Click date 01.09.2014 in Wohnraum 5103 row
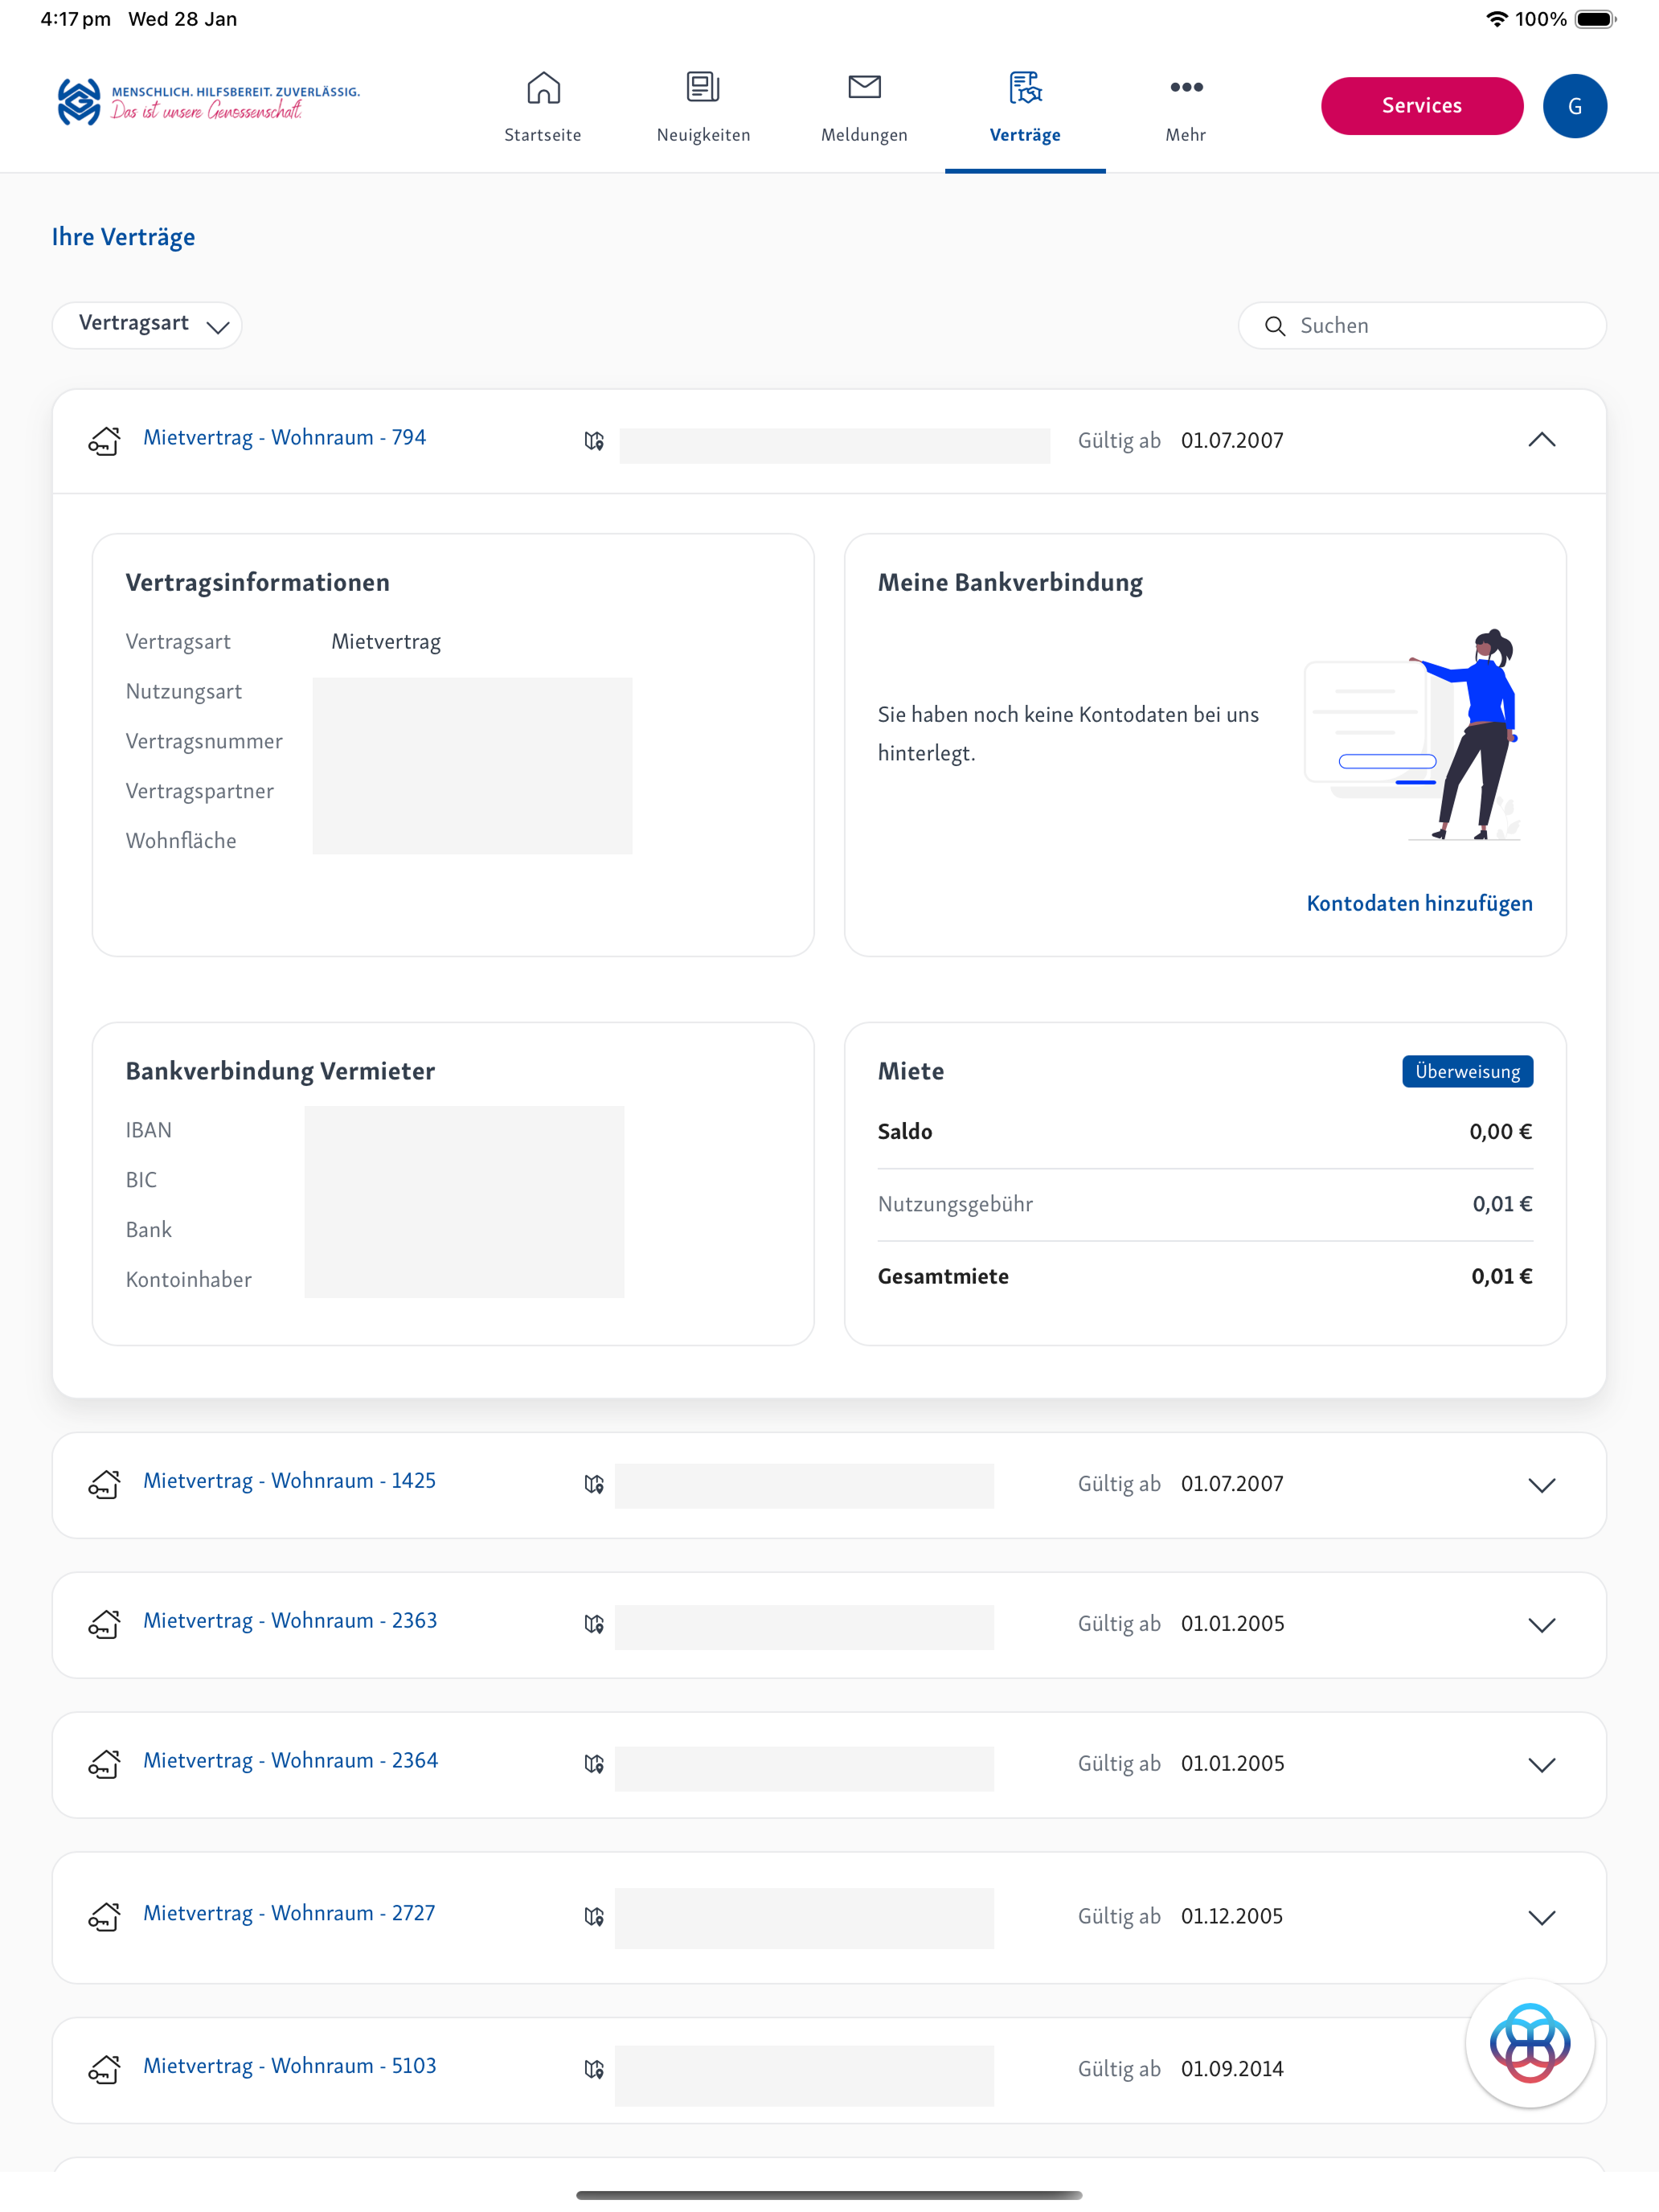This screenshot has width=1659, height=2212. coord(1232,2070)
